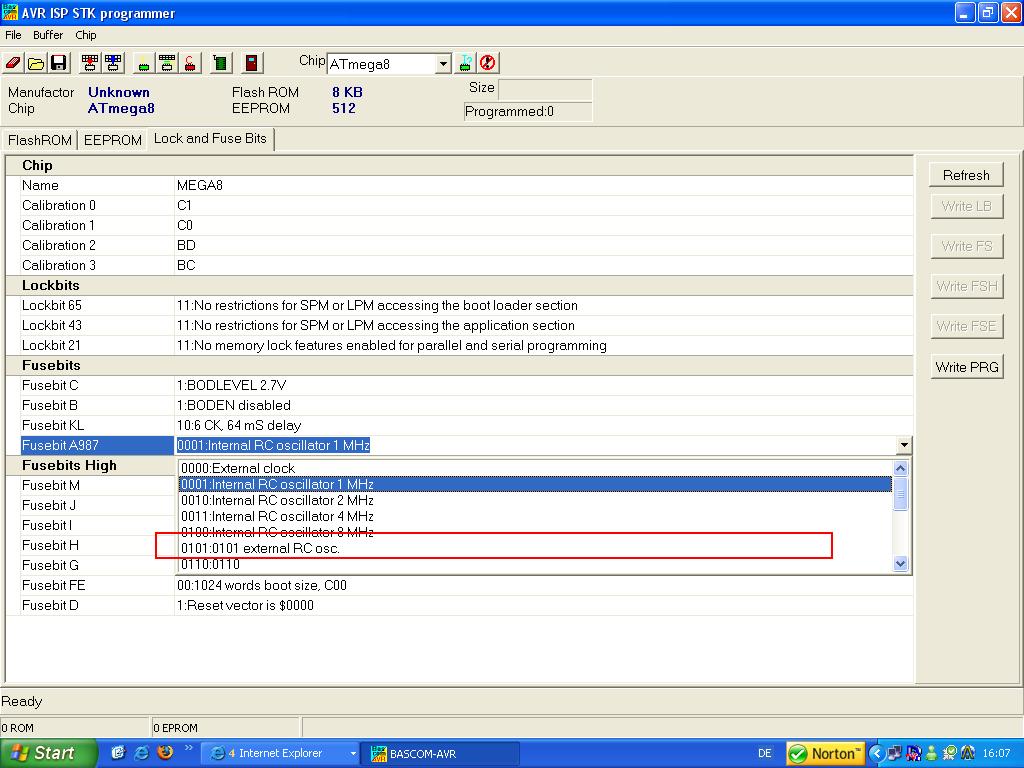
Task: Click the Calibration 2 value BD
Action: (186, 246)
